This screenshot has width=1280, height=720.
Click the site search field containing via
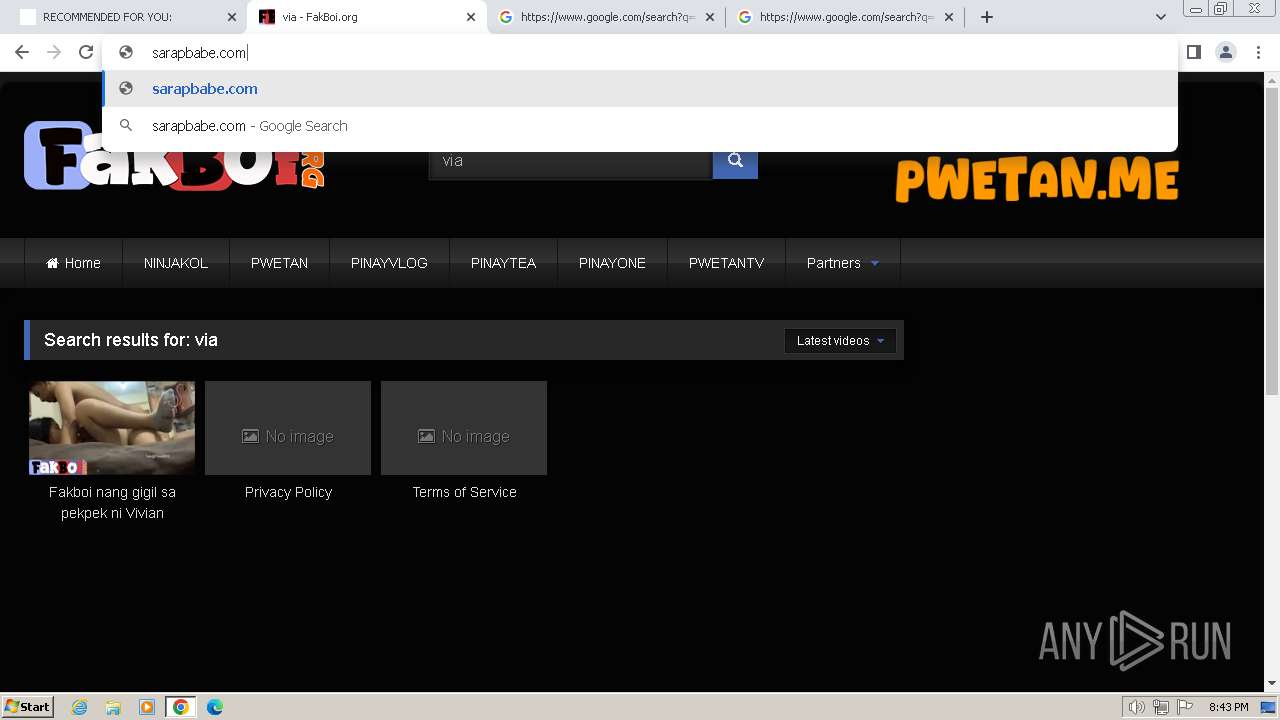570,161
